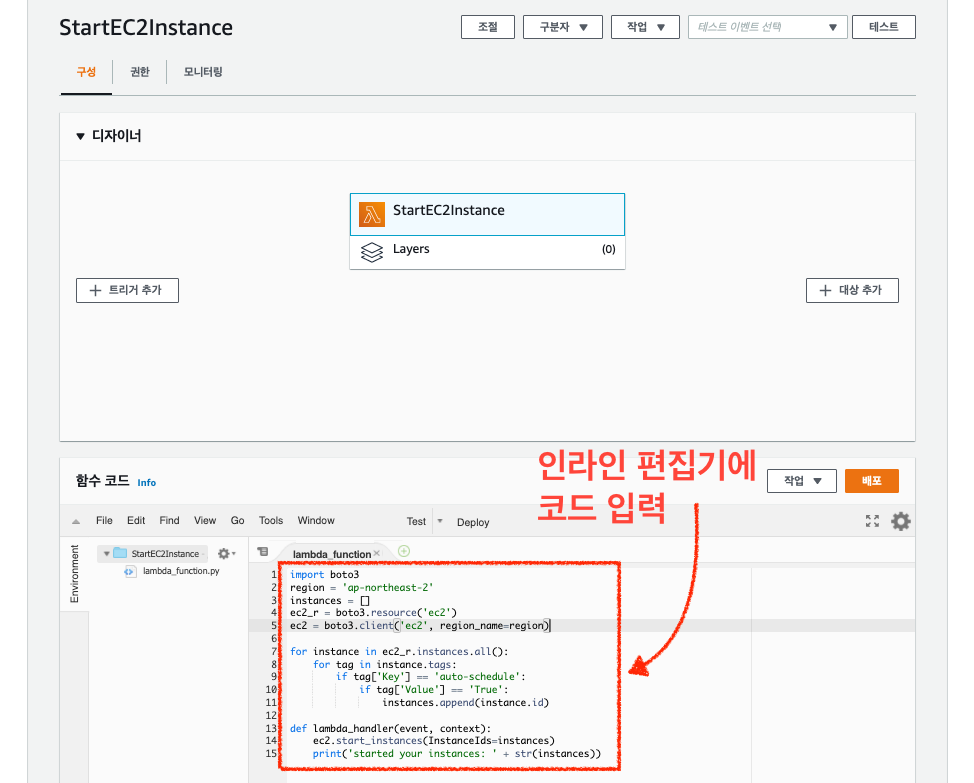Click the 테스트 button
Image resolution: width=974 pixels, height=783 pixels.
(884, 27)
